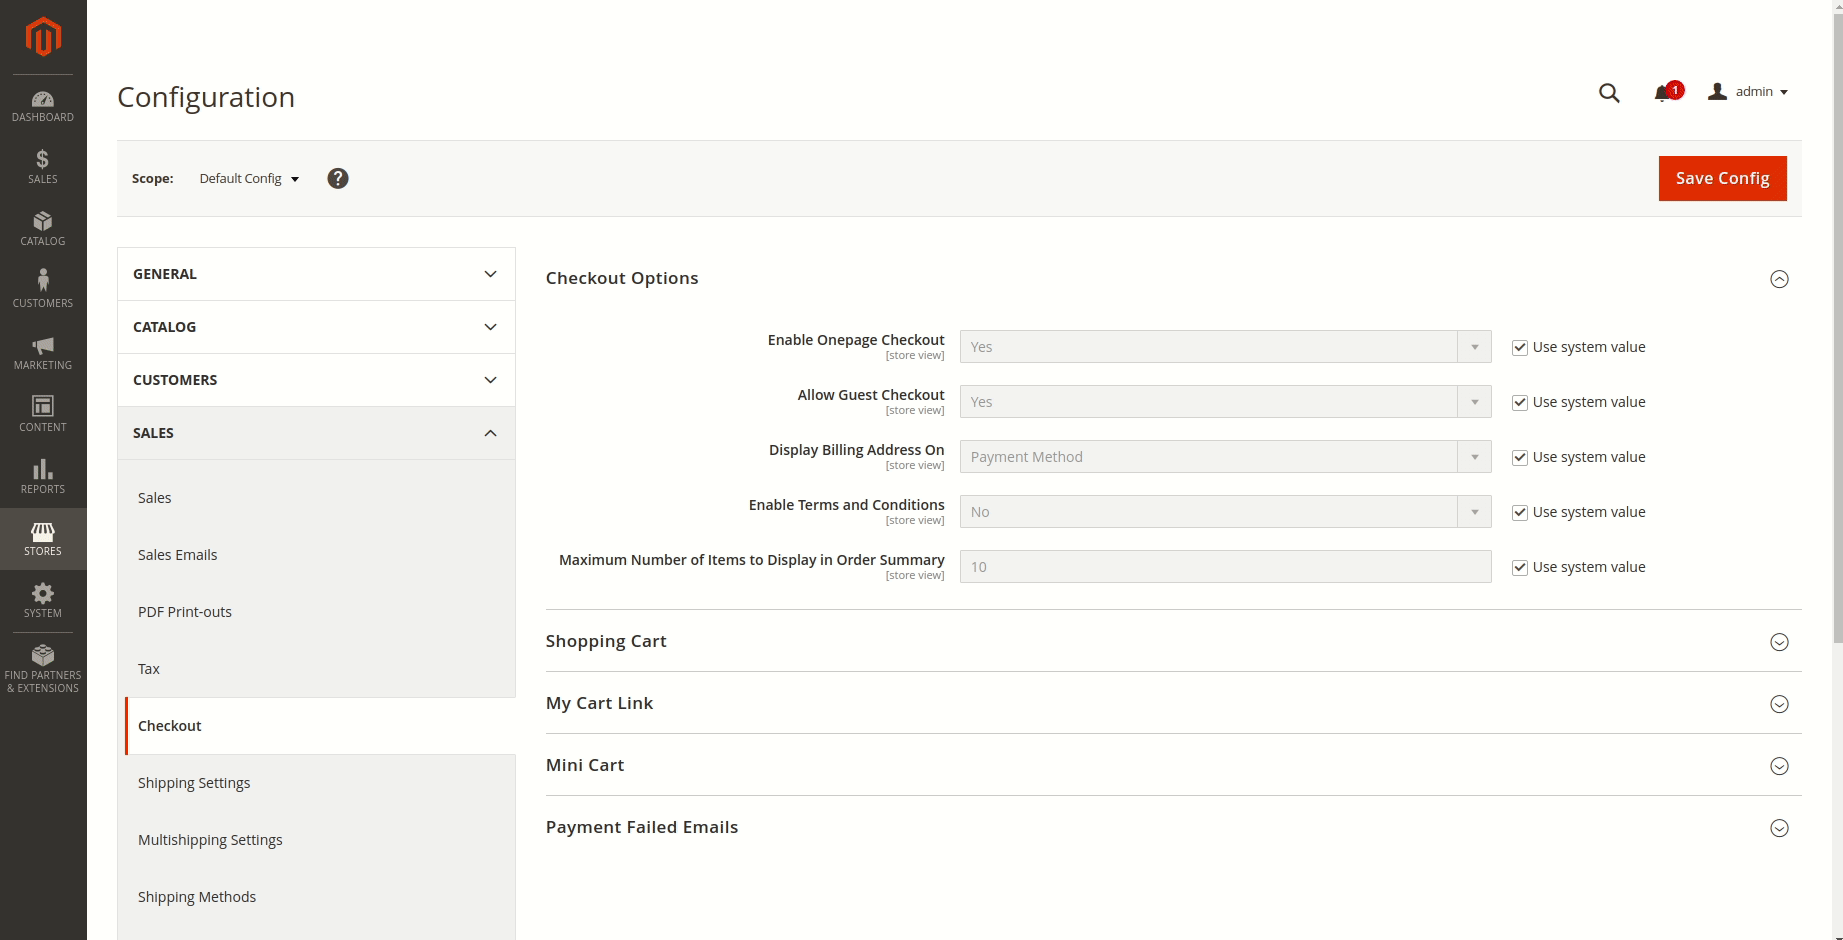Click the Customers sidebar icon
The height and width of the screenshot is (940, 1843).
pyautogui.click(x=42, y=287)
